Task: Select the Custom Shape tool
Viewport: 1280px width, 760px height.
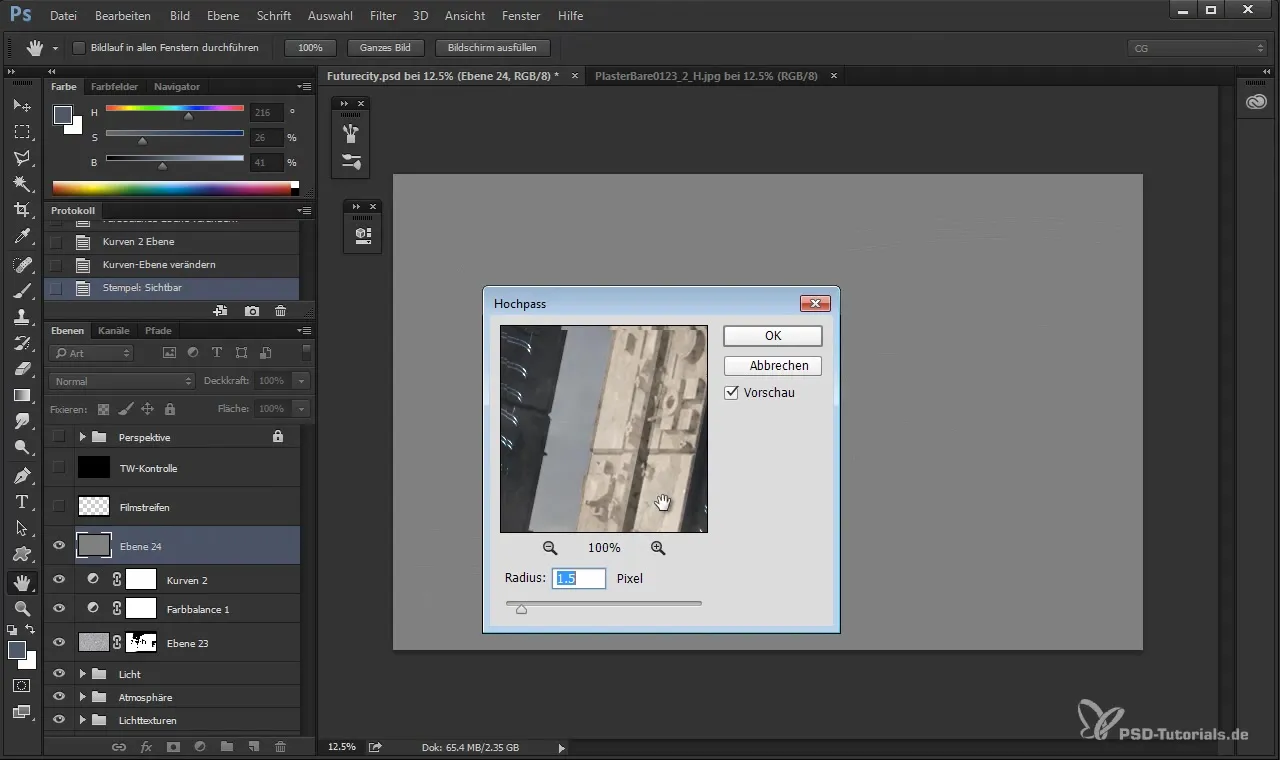Action: click(22, 554)
